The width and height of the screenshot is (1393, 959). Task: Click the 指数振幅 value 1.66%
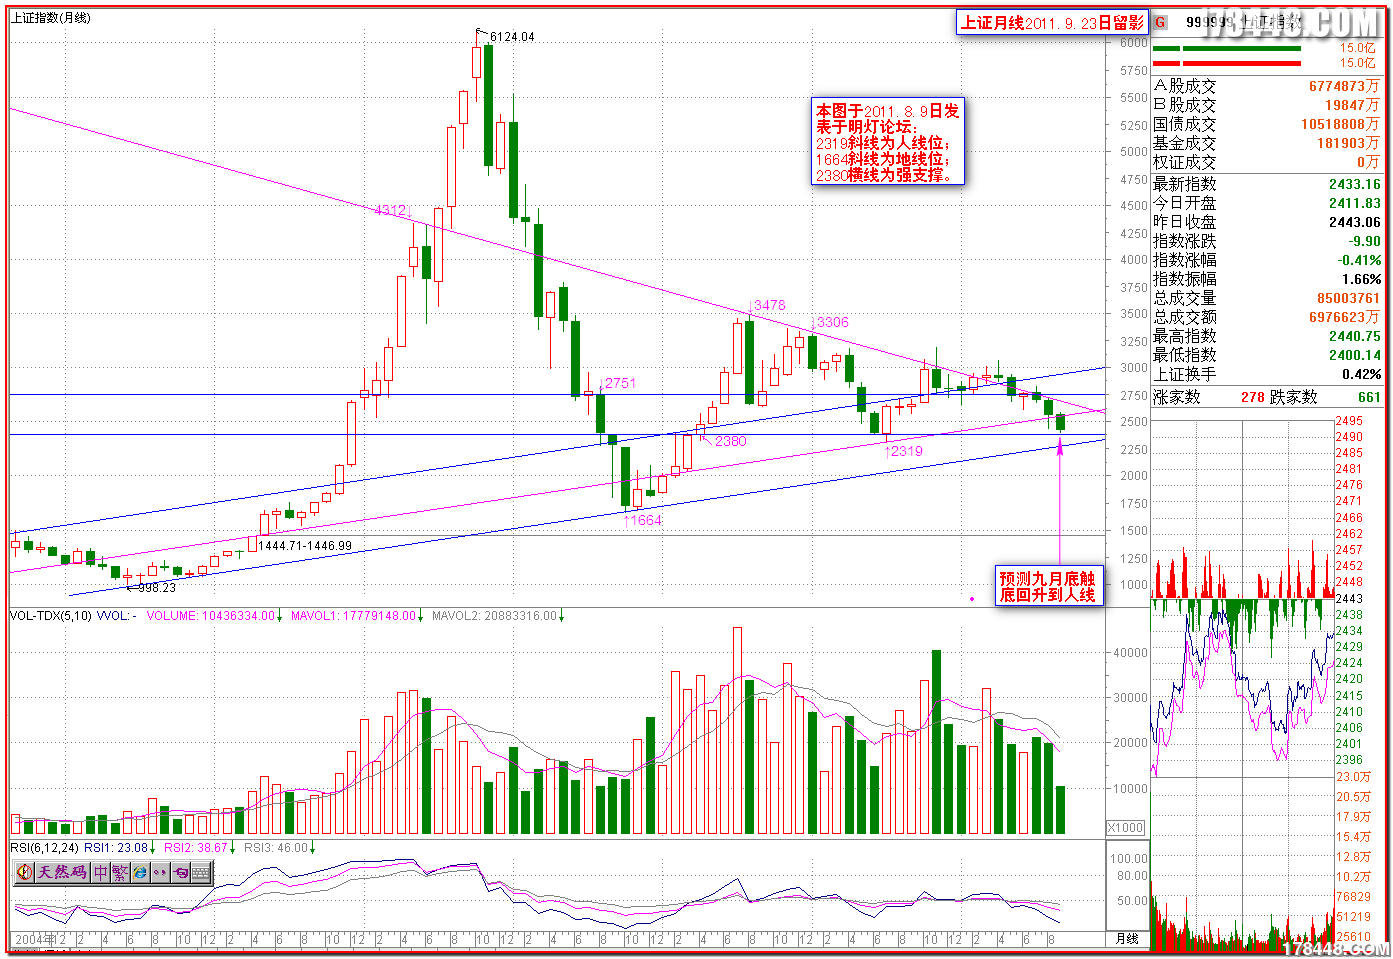pos(1362,279)
